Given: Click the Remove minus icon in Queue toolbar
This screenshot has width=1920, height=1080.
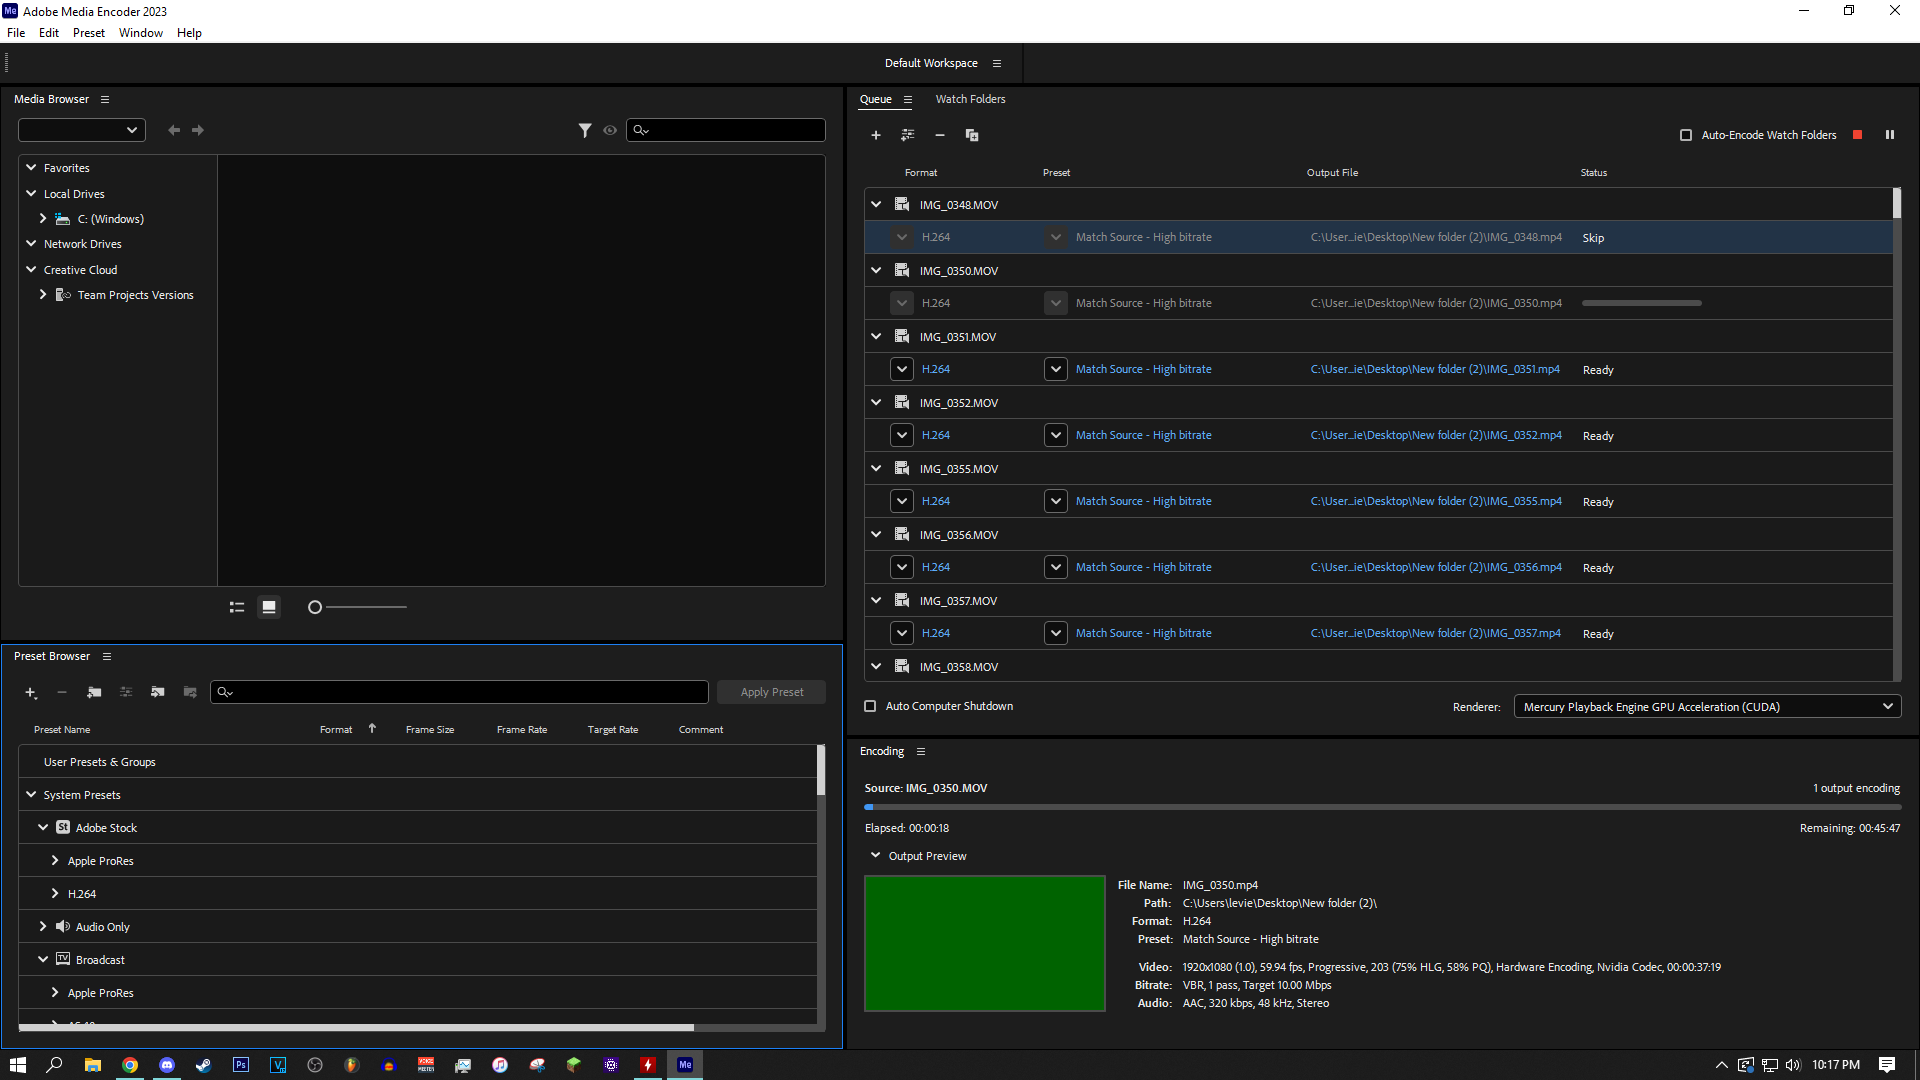Looking at the screenshot, I should (940, 135).
